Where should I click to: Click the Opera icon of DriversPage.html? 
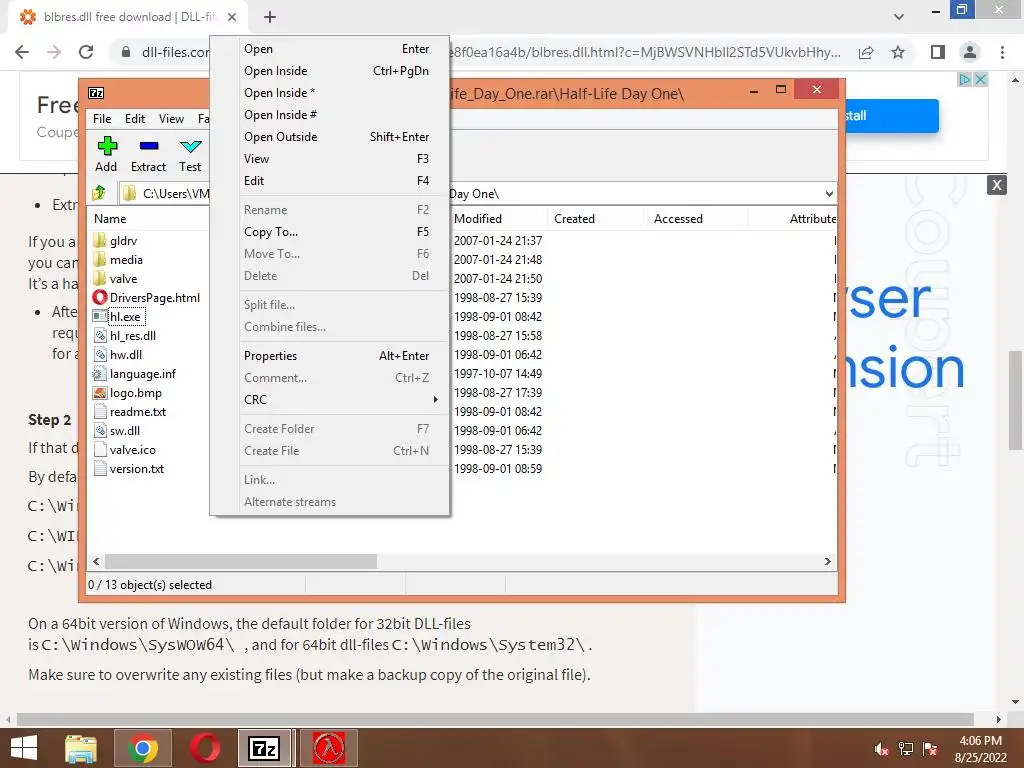[x=100, y=298]
